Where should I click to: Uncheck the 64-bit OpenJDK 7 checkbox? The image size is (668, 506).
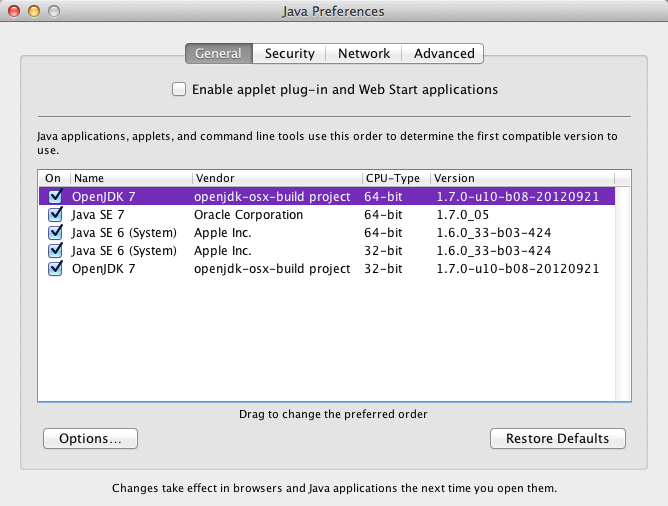[x=55, y=197]
